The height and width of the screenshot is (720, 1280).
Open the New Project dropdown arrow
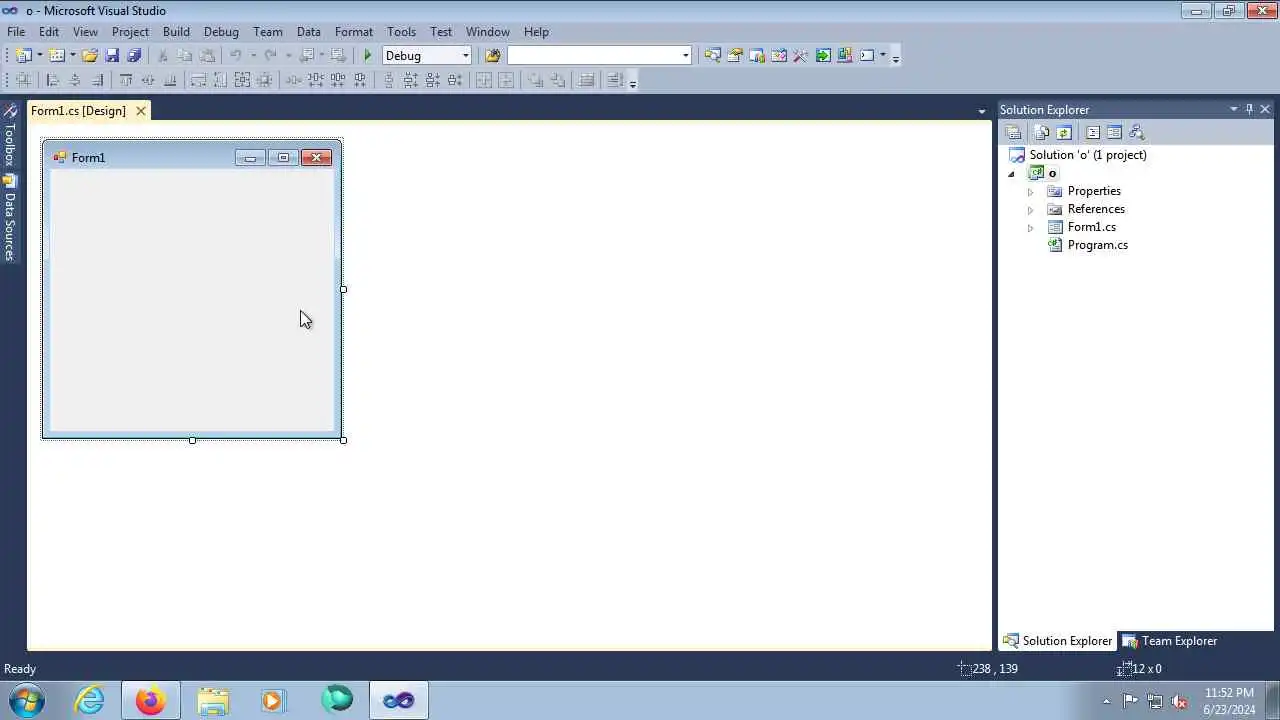[x=40, y=56]
